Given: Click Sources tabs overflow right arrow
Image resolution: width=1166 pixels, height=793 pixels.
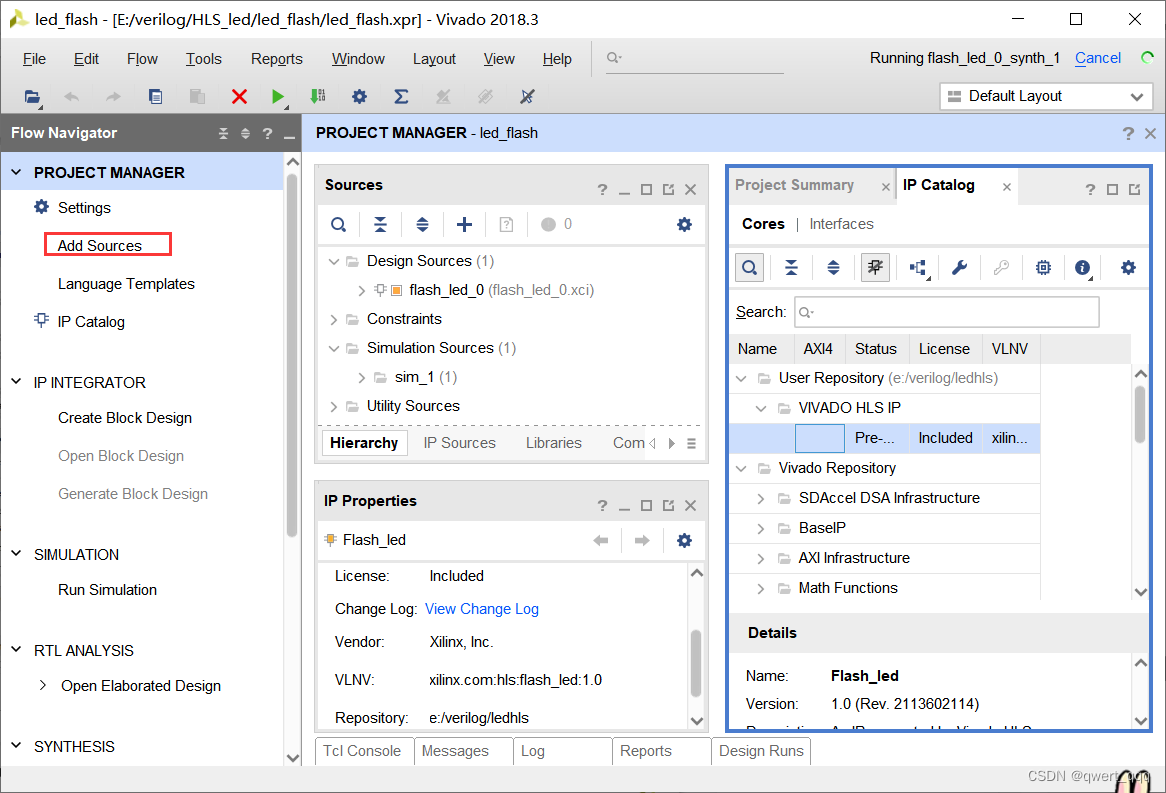Looking at the screenshot, I should pos(671,443).
